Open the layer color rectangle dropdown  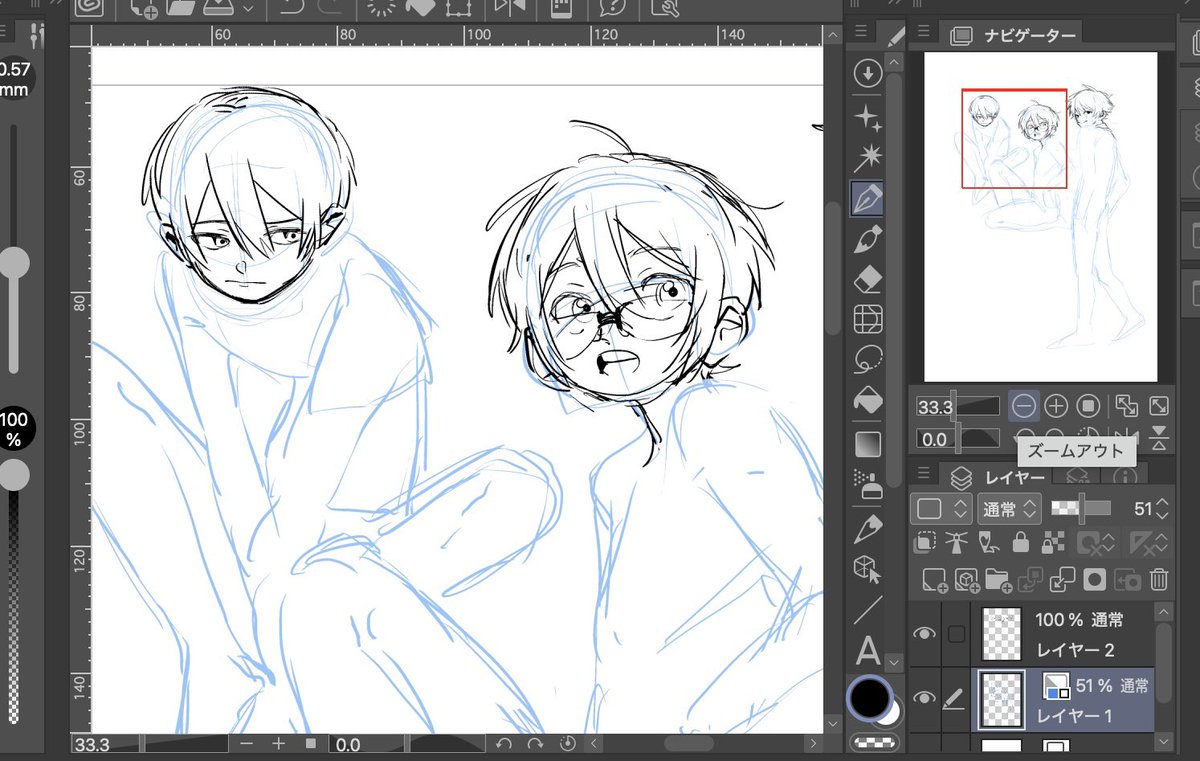pos(941,509)
